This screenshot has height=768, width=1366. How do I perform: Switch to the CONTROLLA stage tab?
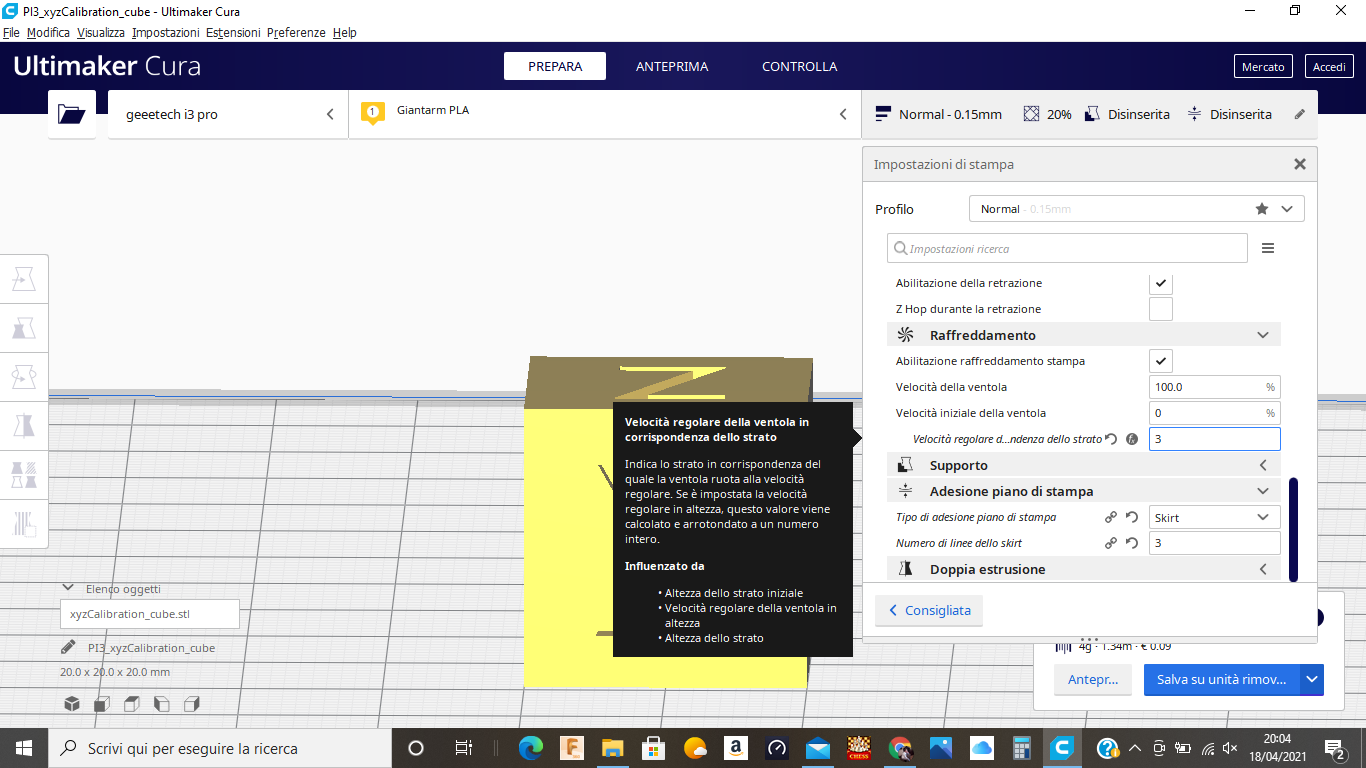tap(799, 66)
